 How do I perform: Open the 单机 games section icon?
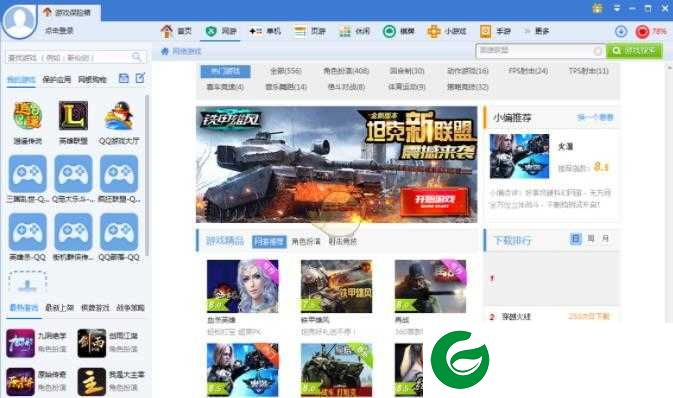[x=255, y=31]
